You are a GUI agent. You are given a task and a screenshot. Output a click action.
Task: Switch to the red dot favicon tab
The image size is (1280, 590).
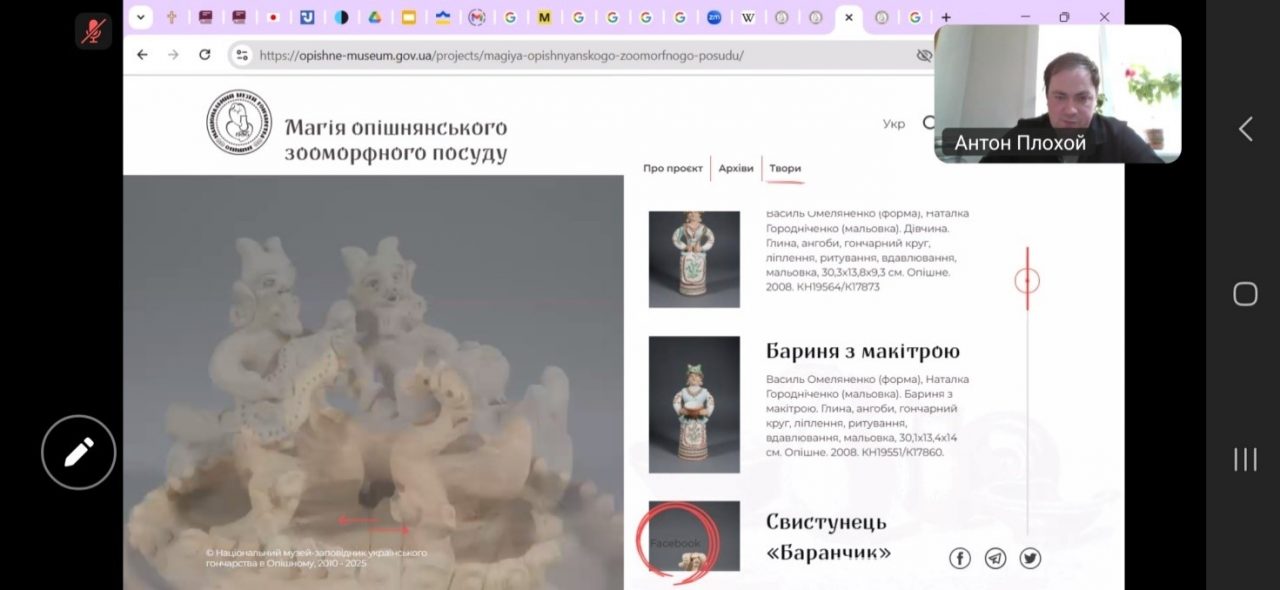[x=273, y=17]
